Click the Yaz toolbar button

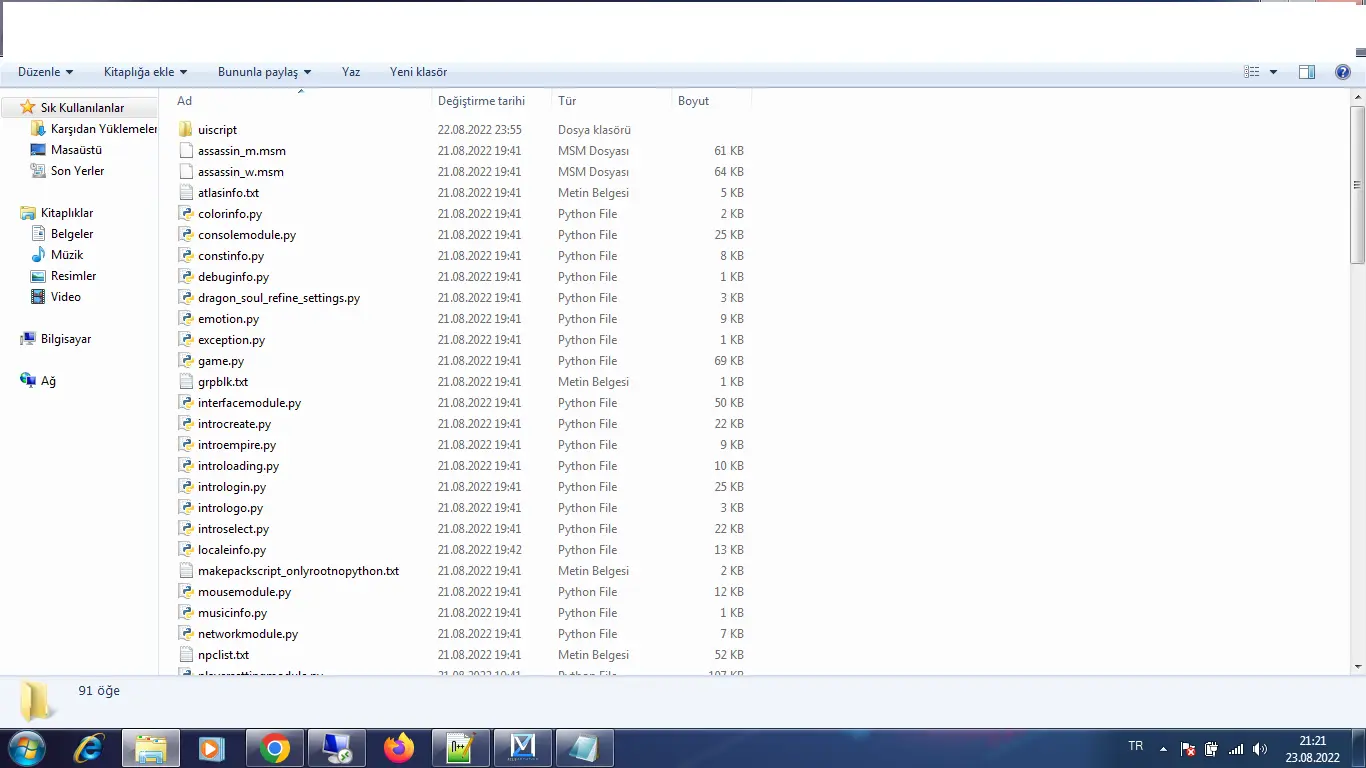pos(350,71)
